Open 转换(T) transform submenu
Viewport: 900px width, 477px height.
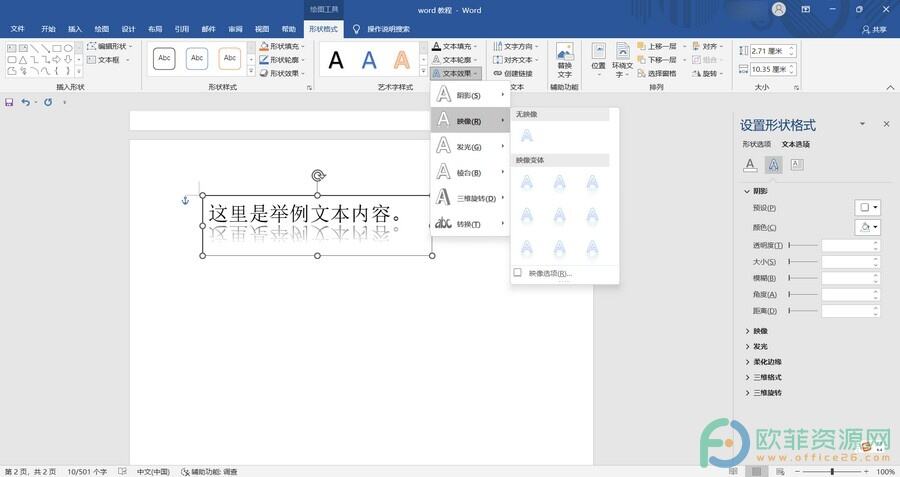tap(470, 223)
